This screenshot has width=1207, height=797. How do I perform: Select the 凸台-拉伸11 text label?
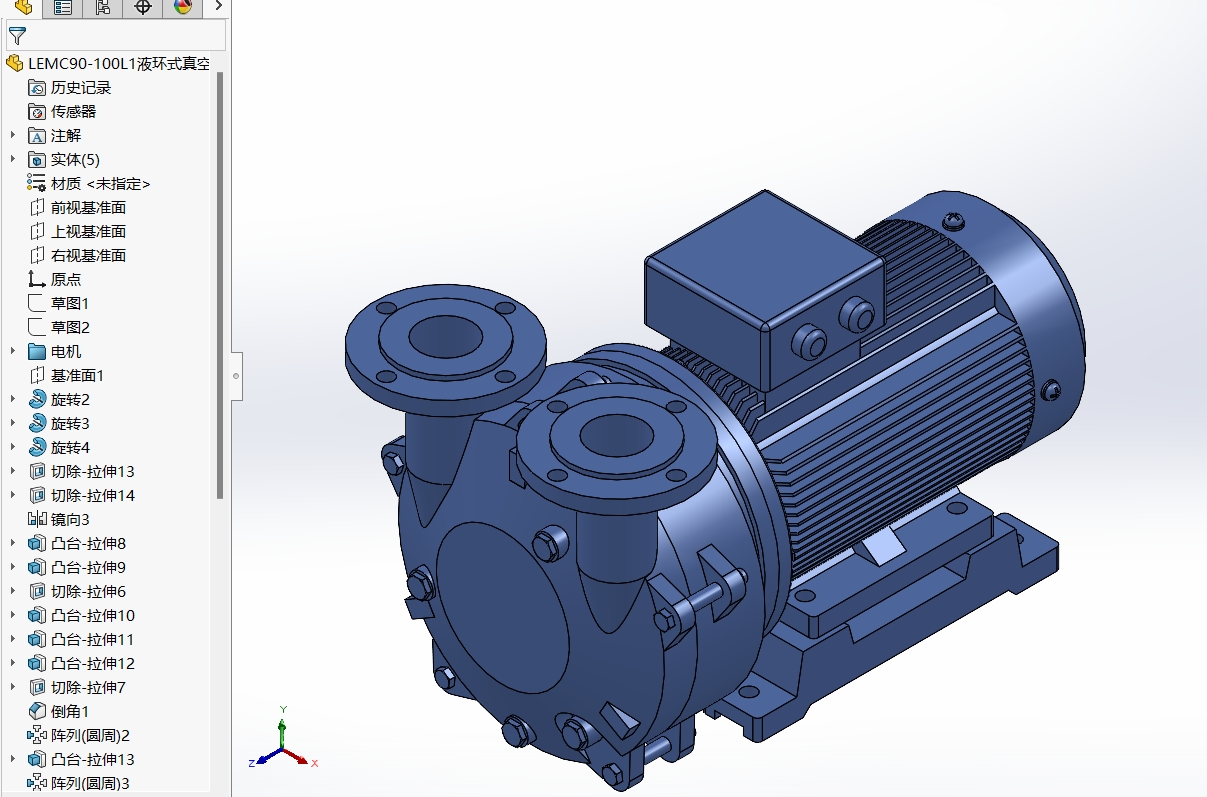[92, 639]
